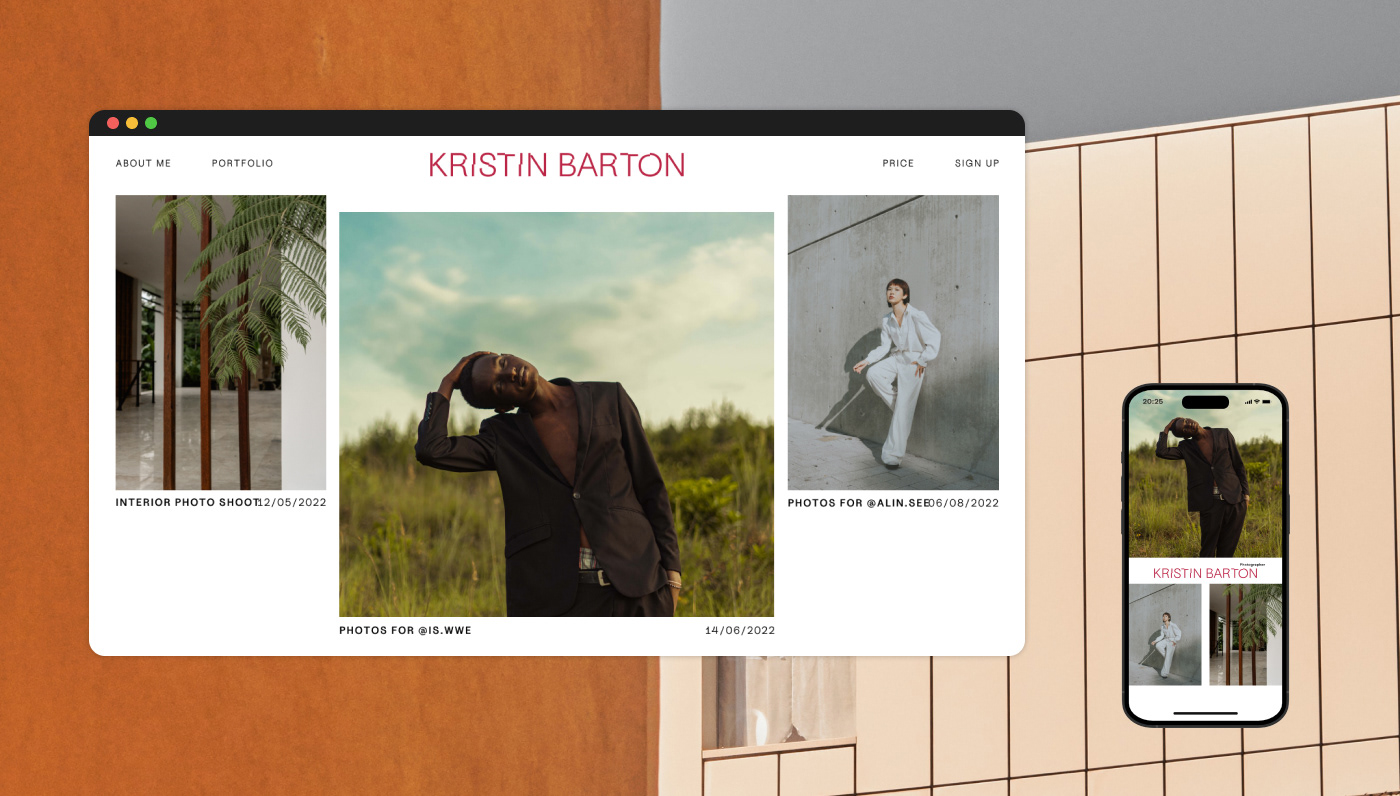Minimize the browser window with the yellow button
Viewport: 1400px width, 796px height.
[132, 123]
